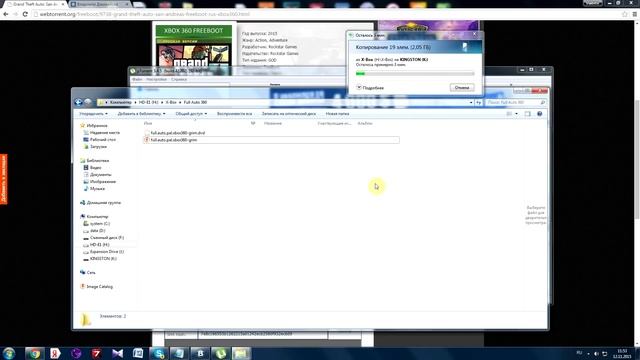Open the view options dropdown arrow
Image resolution: width=640 pixels, height=360 pixels.
(x=516, y=114)
